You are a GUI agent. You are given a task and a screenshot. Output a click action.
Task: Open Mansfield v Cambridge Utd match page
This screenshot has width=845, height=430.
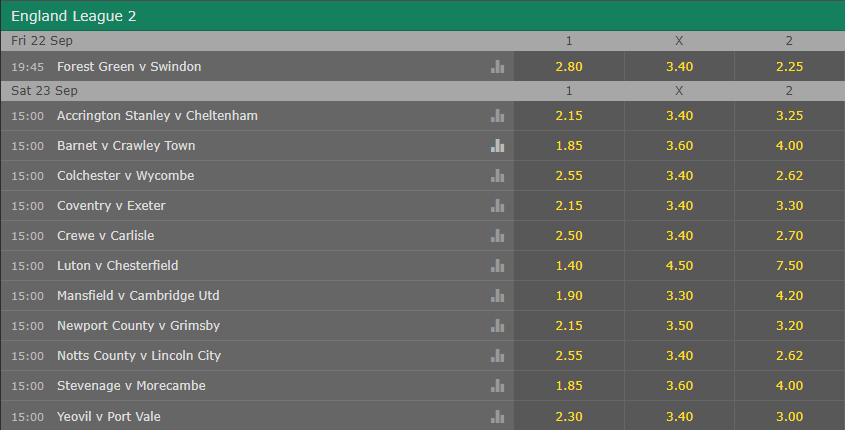point(138,296)
